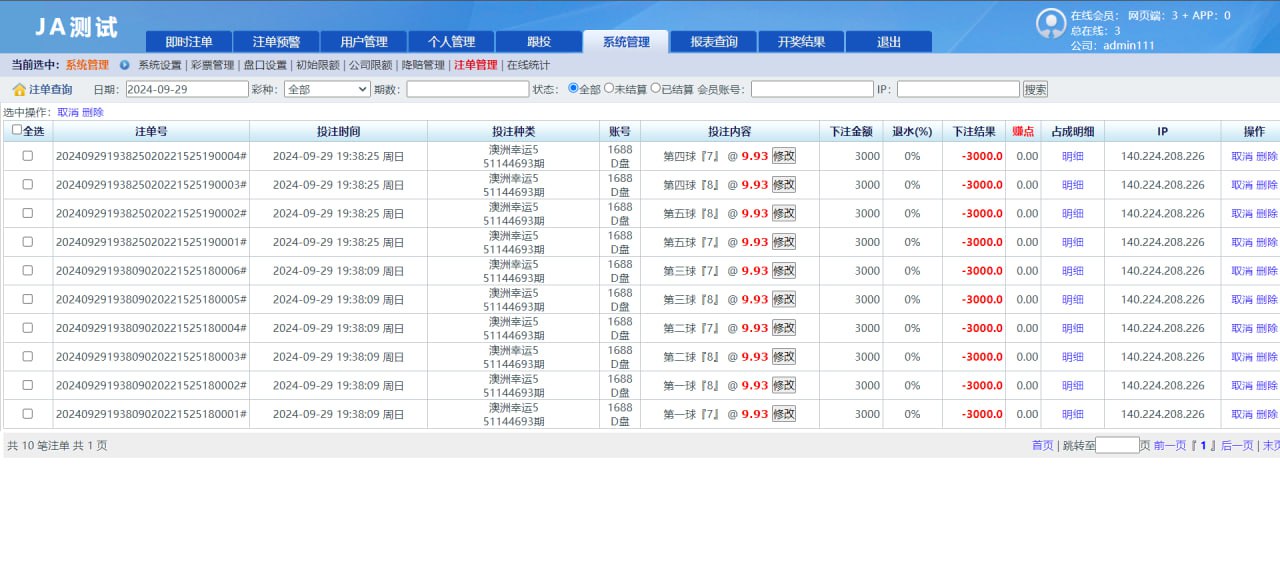1280x568 pixels.
Task: Check the first bet row checkbox
Action: tap(28, 156)
